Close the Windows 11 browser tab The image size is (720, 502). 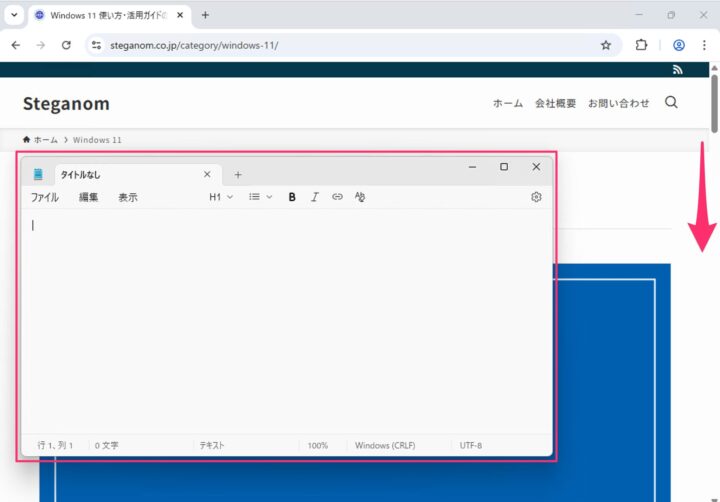click(180, 15)
